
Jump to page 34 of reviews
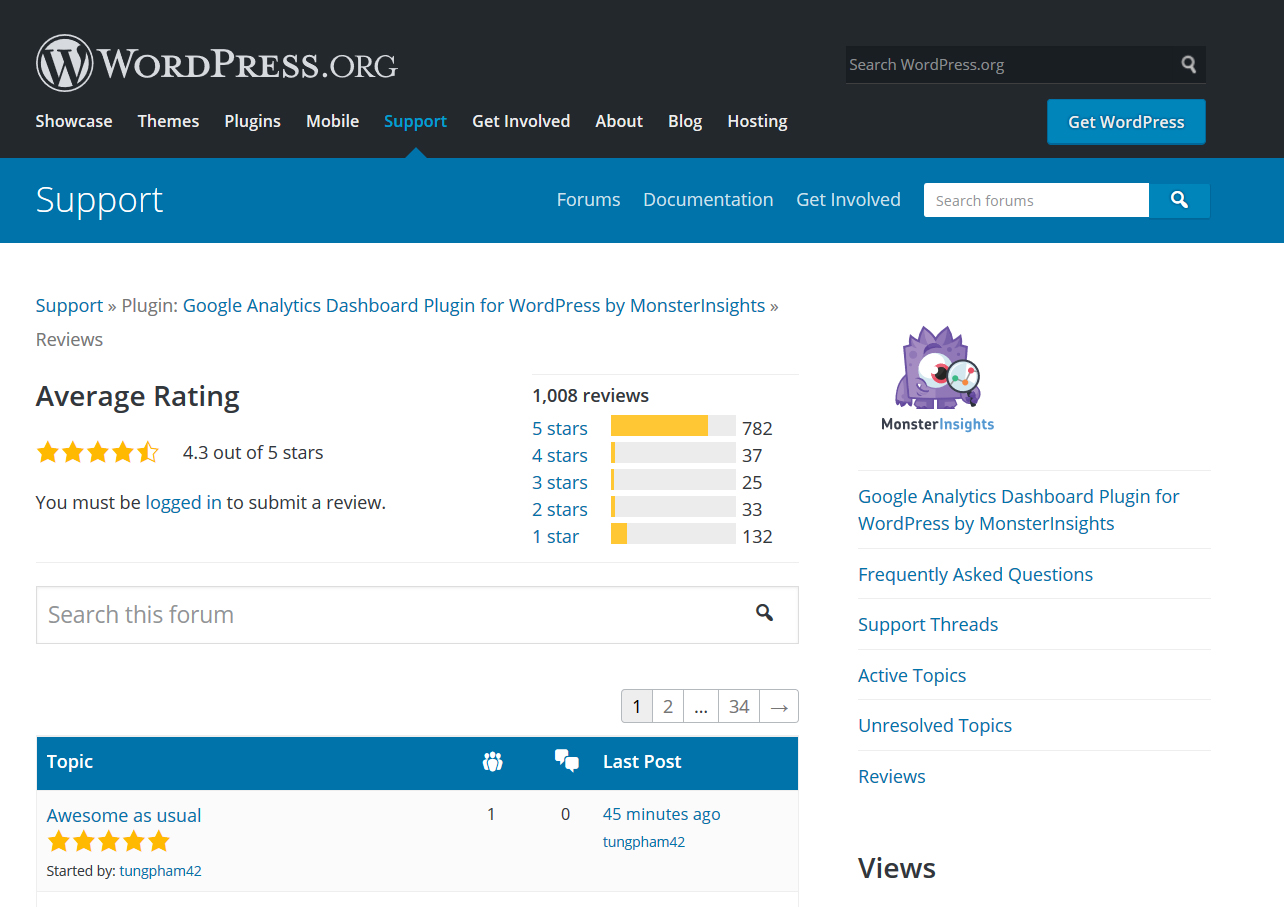[x=739, y=706]
